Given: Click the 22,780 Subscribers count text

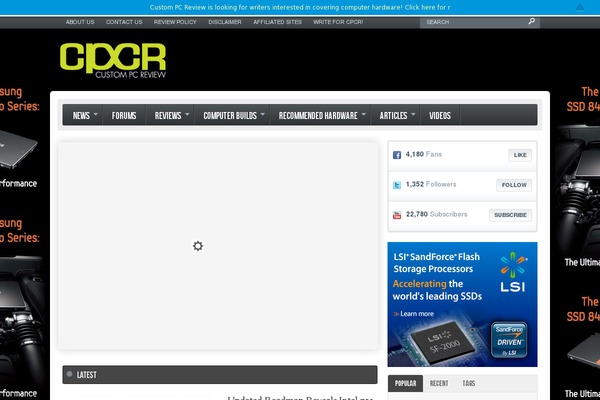Looking at the screenshot, I should pyautogui.click(x=437, y=214).
